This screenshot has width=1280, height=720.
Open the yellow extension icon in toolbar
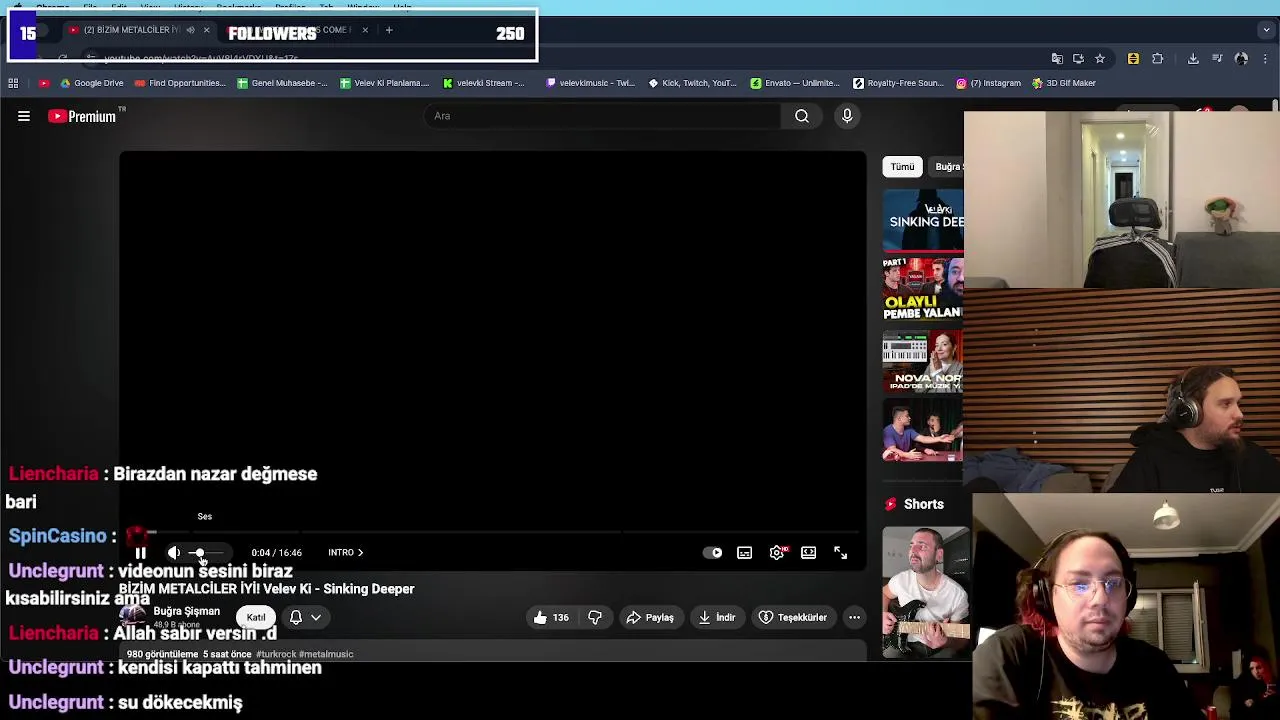click(x=1133, y=59)
